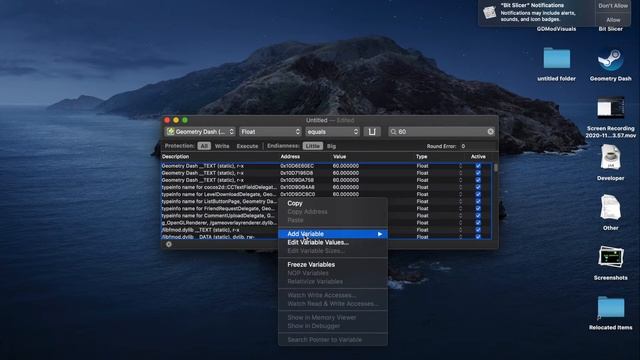This screenshot has height=360, width=640.
Task: Uncheck Active for the g_OpenGLRenderer row
Action: pos(478,222)
